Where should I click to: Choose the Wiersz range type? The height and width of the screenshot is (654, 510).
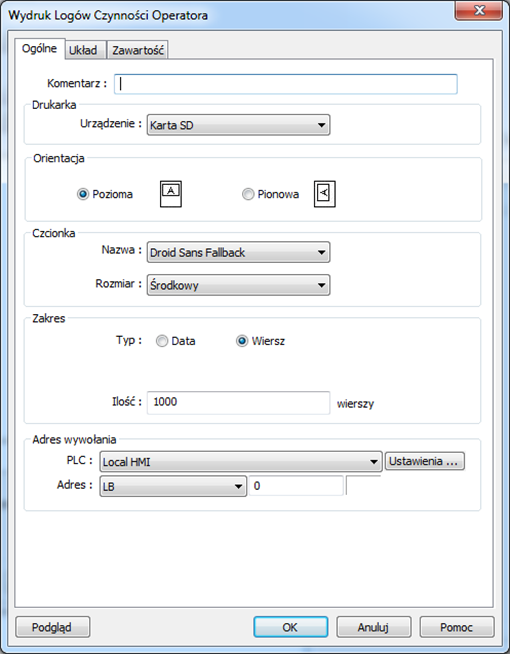point(242,341)
